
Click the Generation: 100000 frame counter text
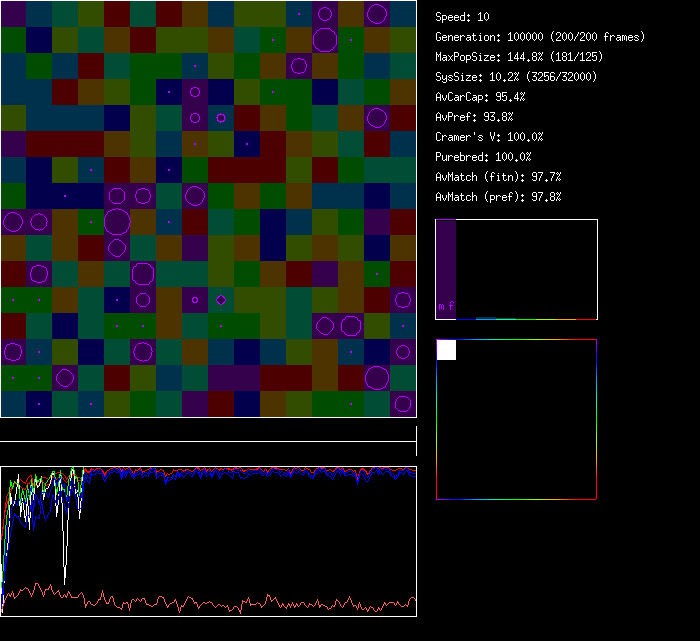click(x=540, y=37)
